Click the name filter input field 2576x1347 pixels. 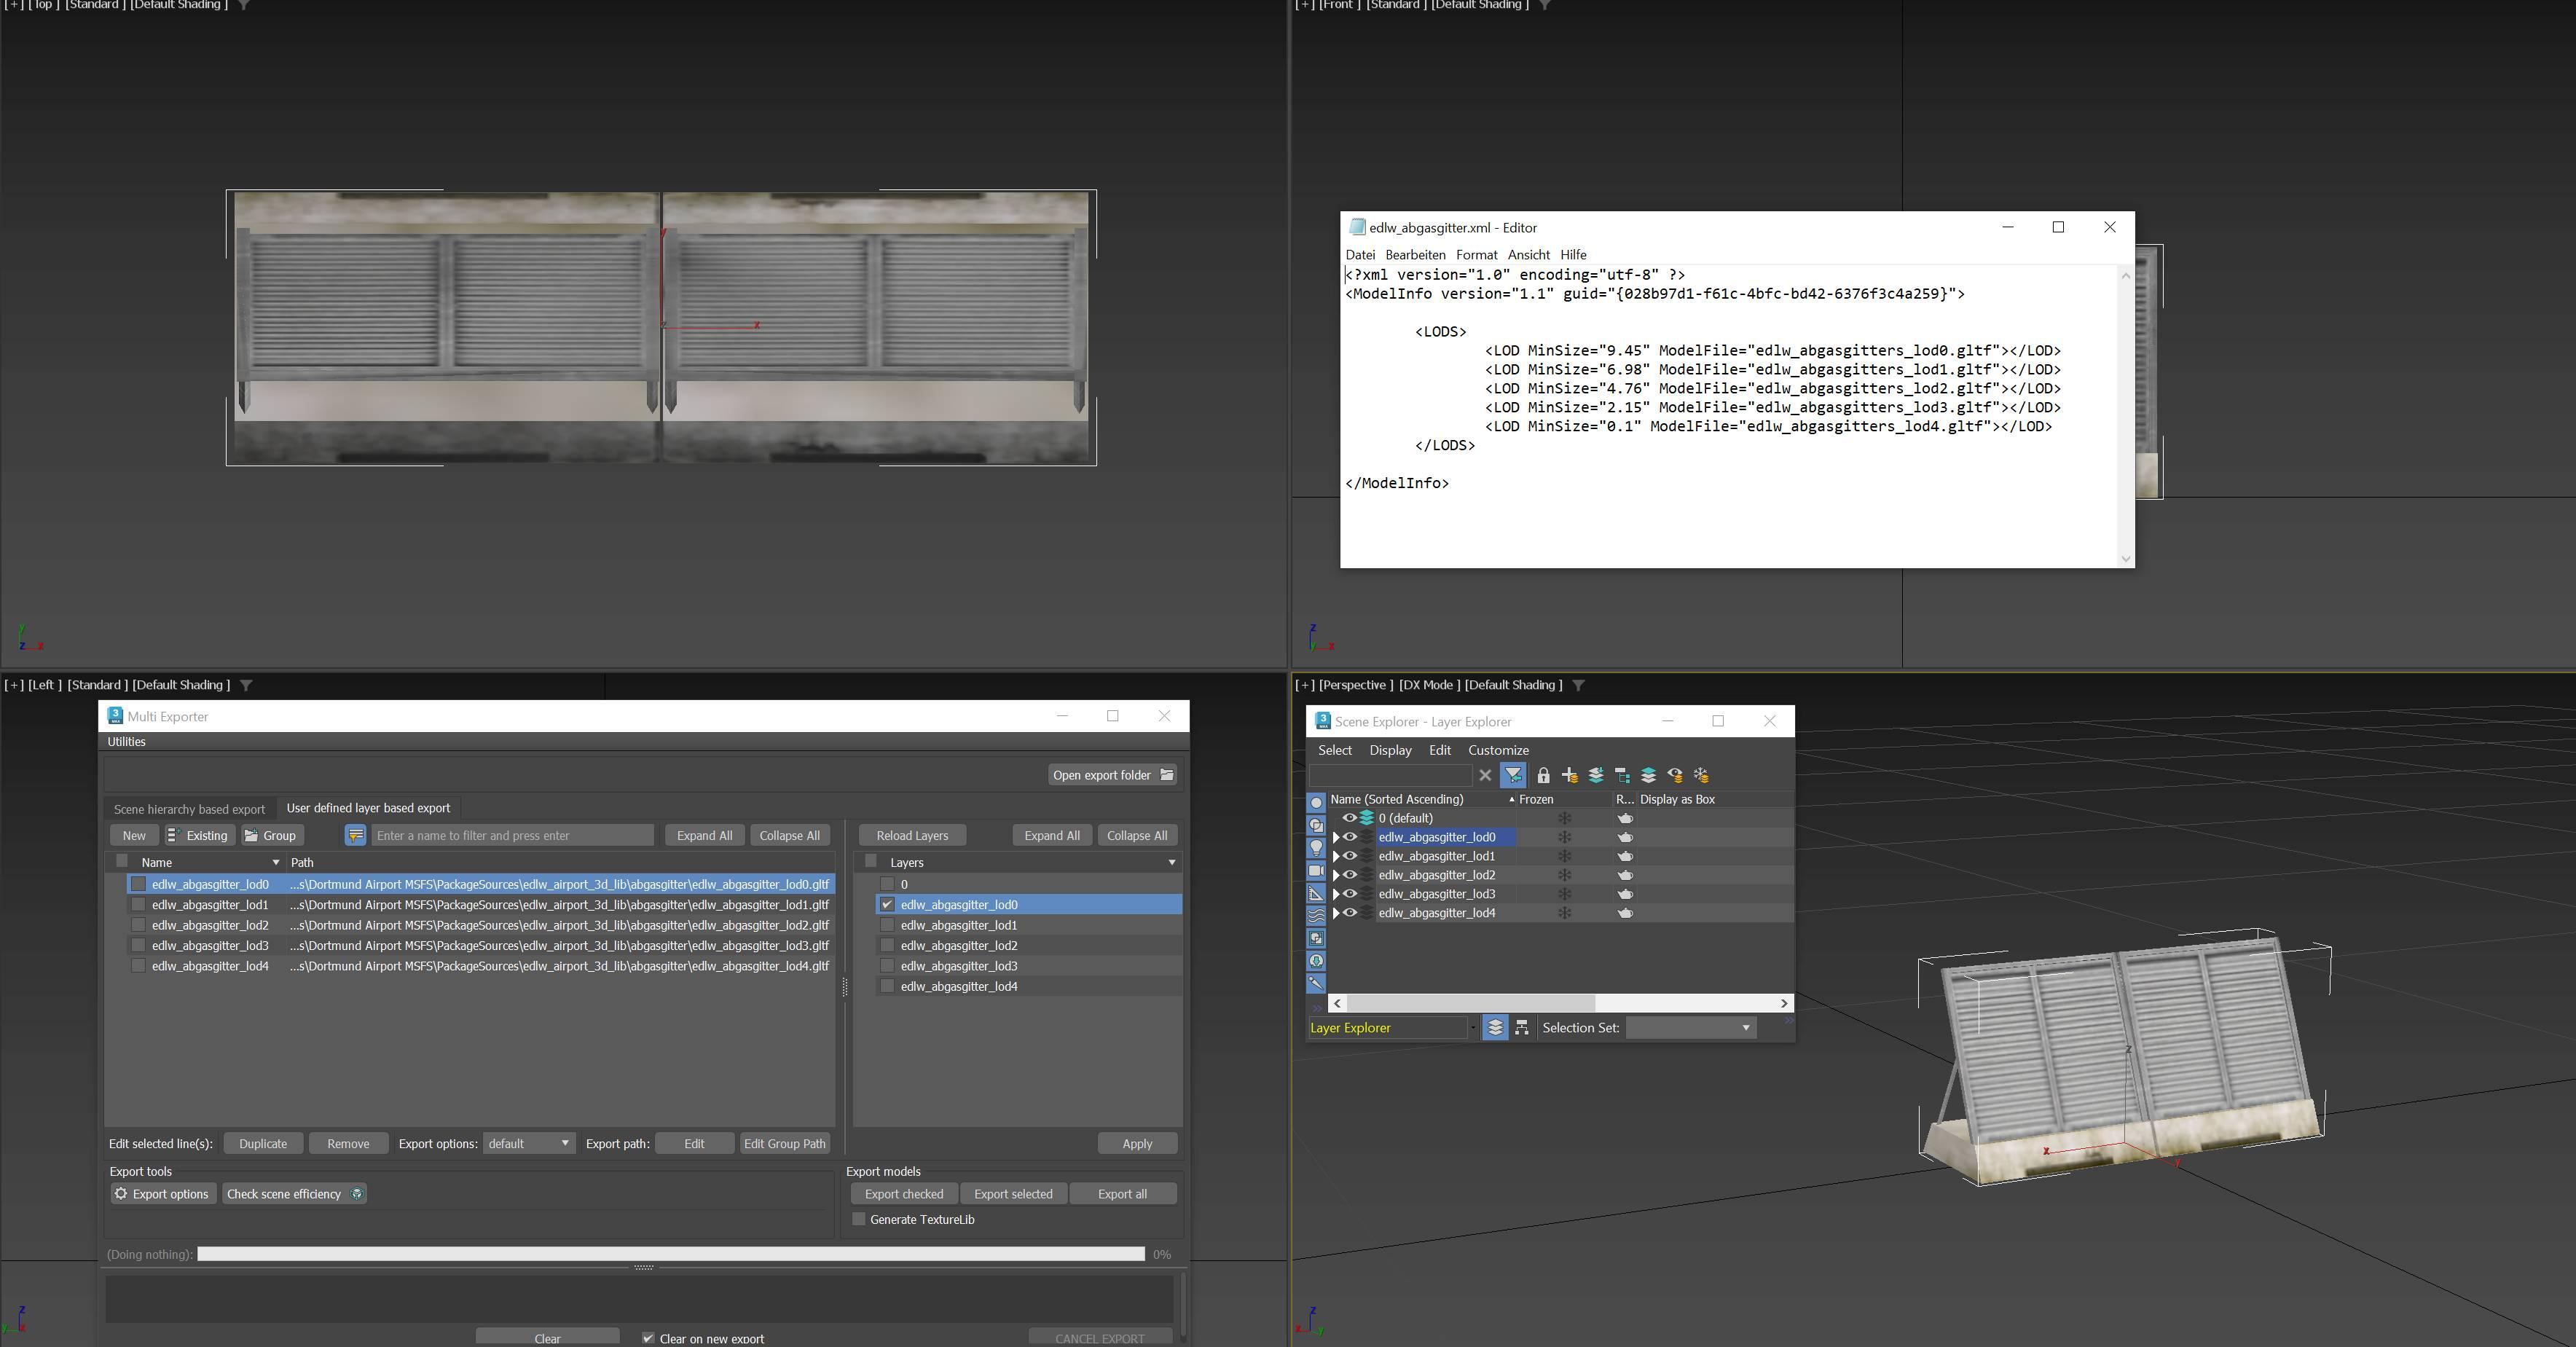(512, 835)
